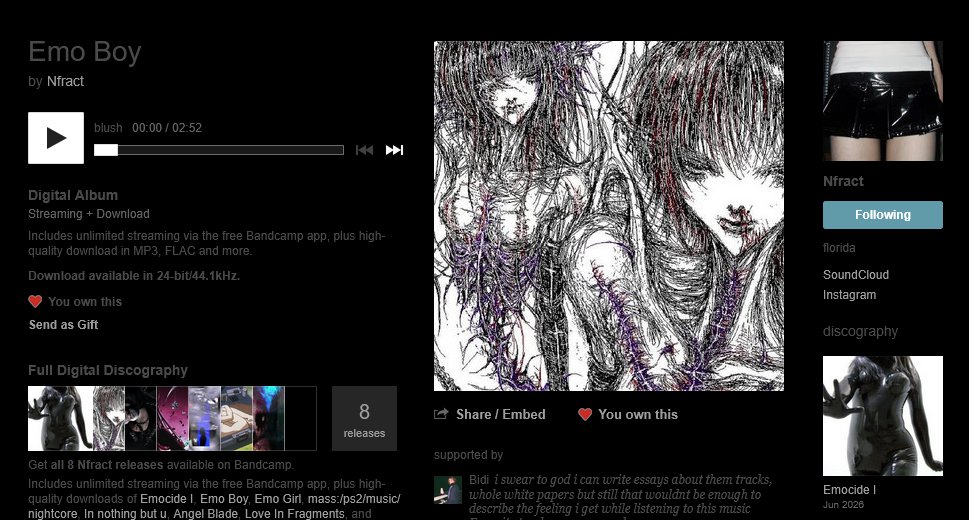The image size is (969, 520).
Task: Go to the previous track
Action: 364,150
